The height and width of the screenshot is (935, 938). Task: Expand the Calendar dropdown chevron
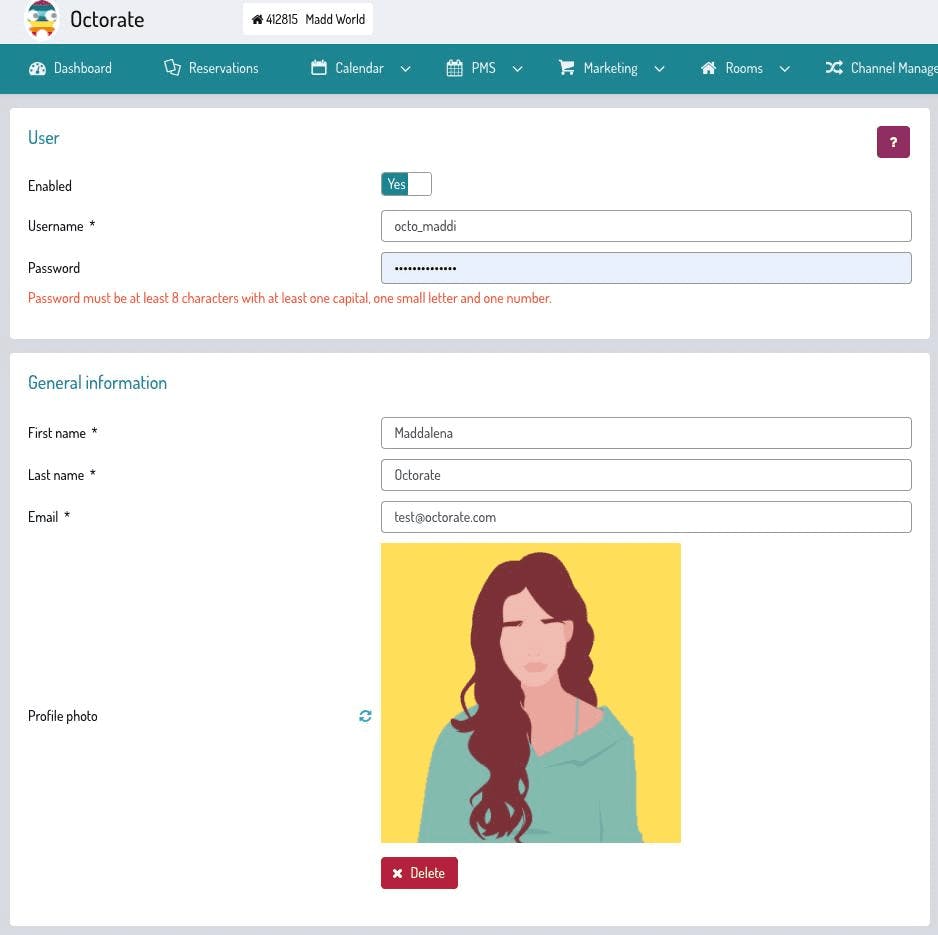[406, 69]
